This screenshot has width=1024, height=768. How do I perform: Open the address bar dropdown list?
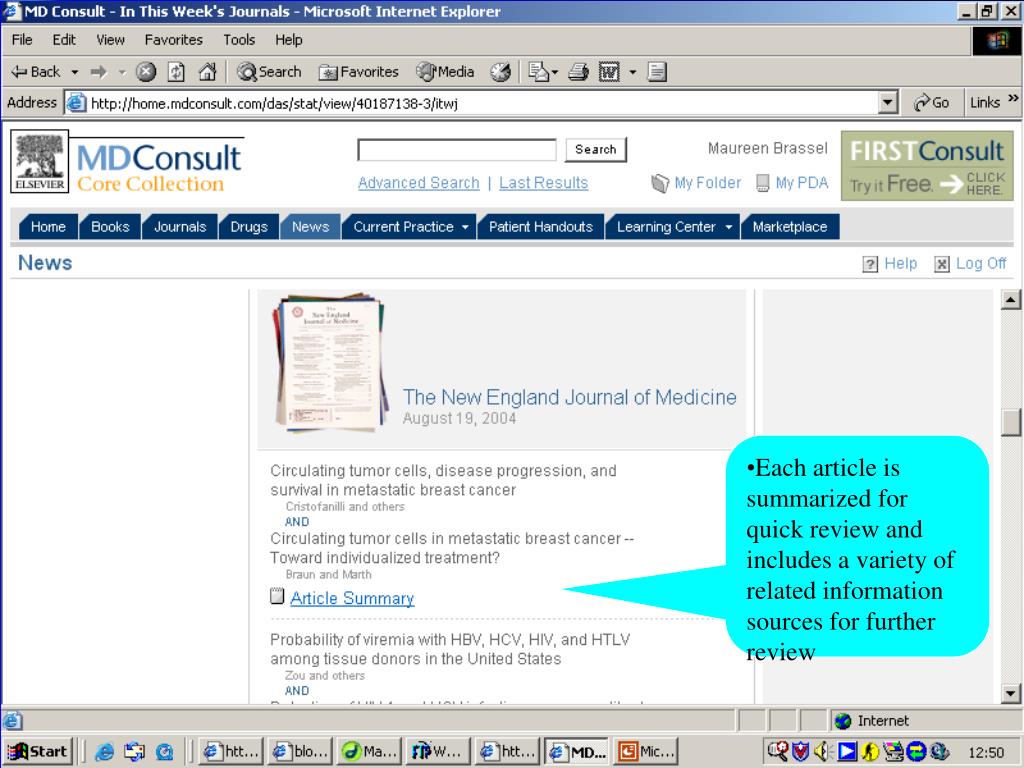click(888, 103)
